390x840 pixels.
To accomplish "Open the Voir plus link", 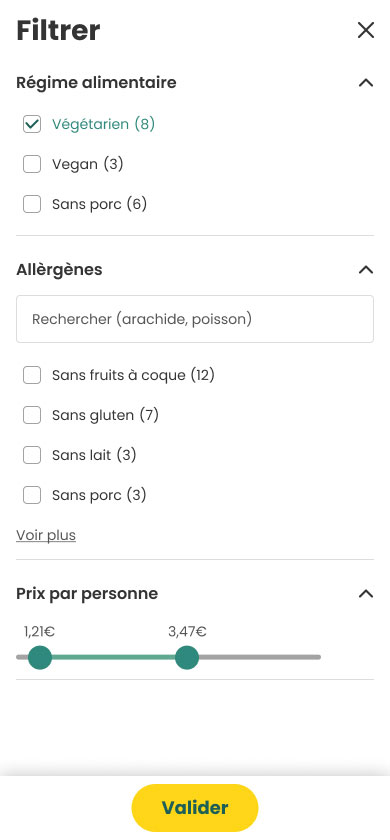I will (x=46, y=535).
